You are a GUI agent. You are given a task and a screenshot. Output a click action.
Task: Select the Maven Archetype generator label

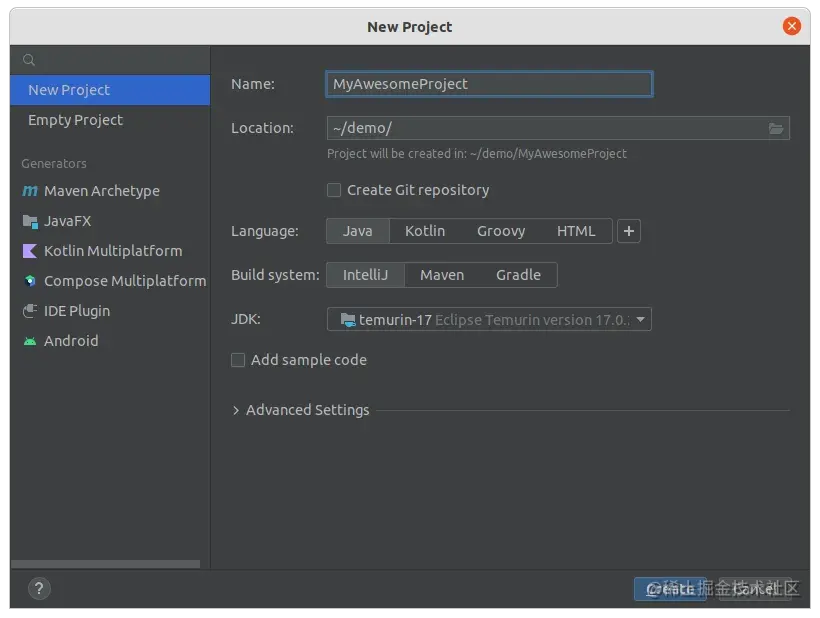[x=102, y=191]
